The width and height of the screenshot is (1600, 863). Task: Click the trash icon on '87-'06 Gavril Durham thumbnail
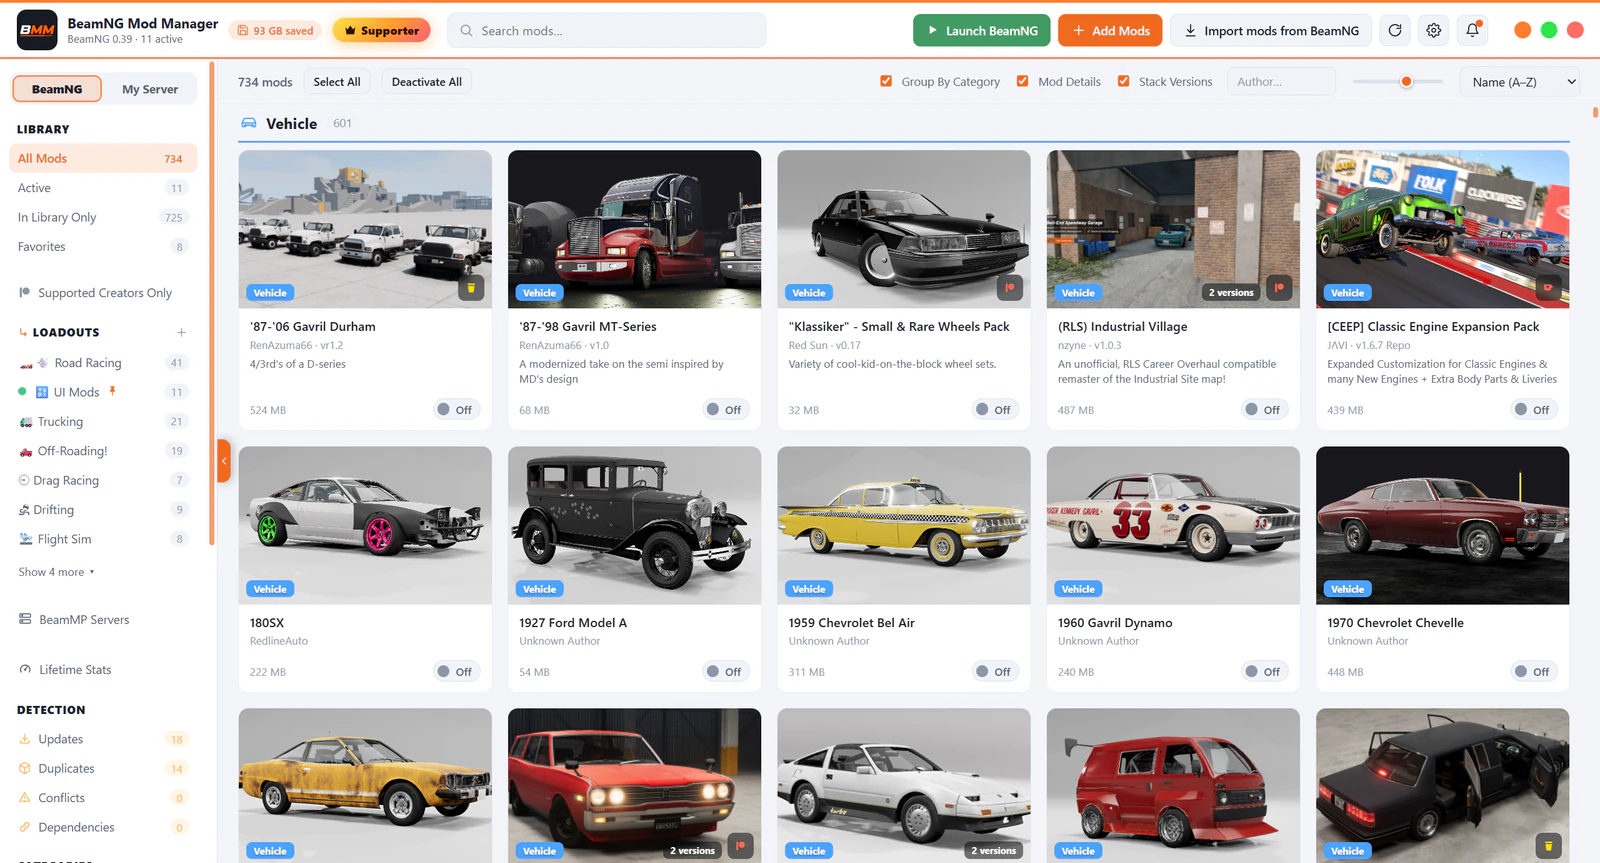tap(471, 288)
